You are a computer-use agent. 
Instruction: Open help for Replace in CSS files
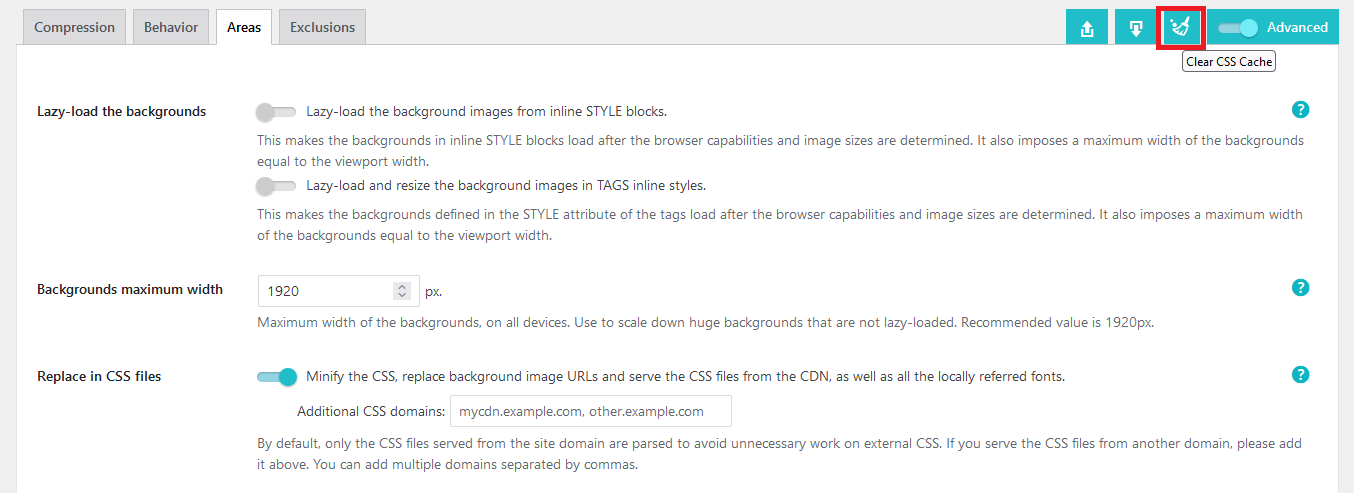tap(1300, 375)
